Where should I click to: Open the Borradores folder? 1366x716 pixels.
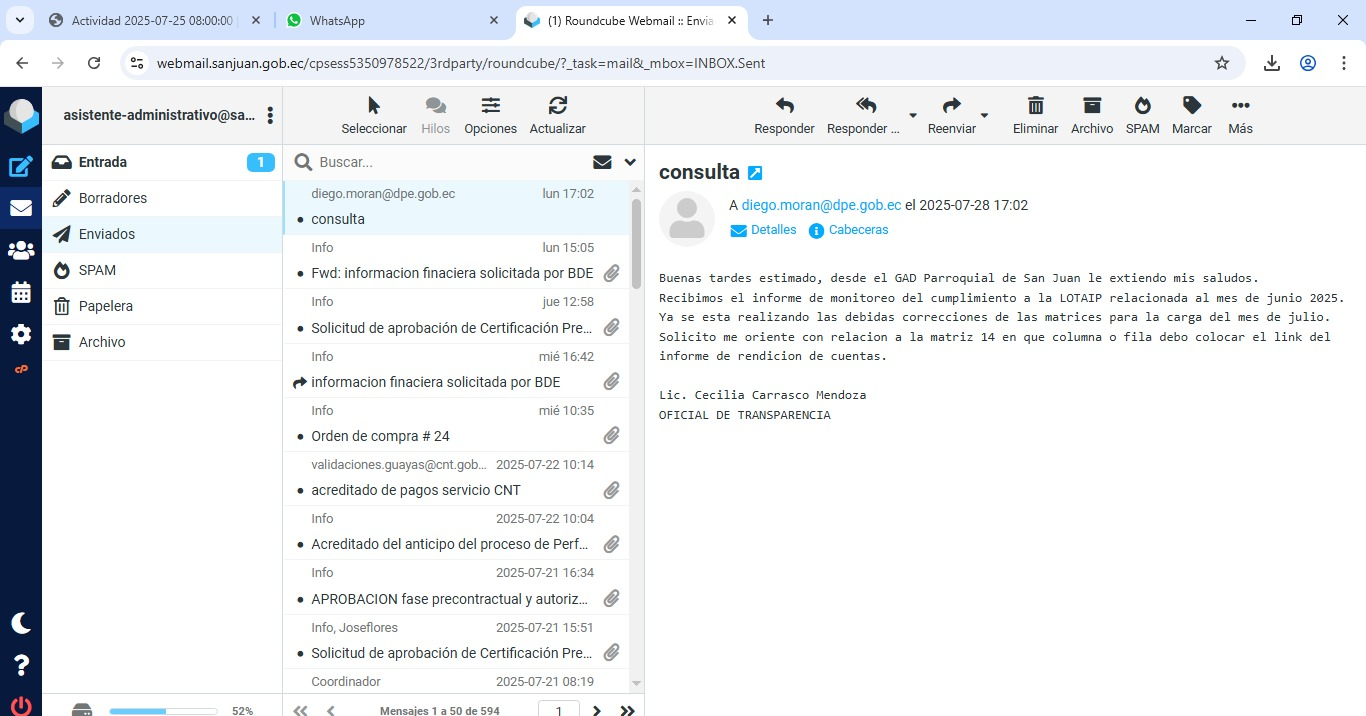pyautogui.click(x=113, y=198)
